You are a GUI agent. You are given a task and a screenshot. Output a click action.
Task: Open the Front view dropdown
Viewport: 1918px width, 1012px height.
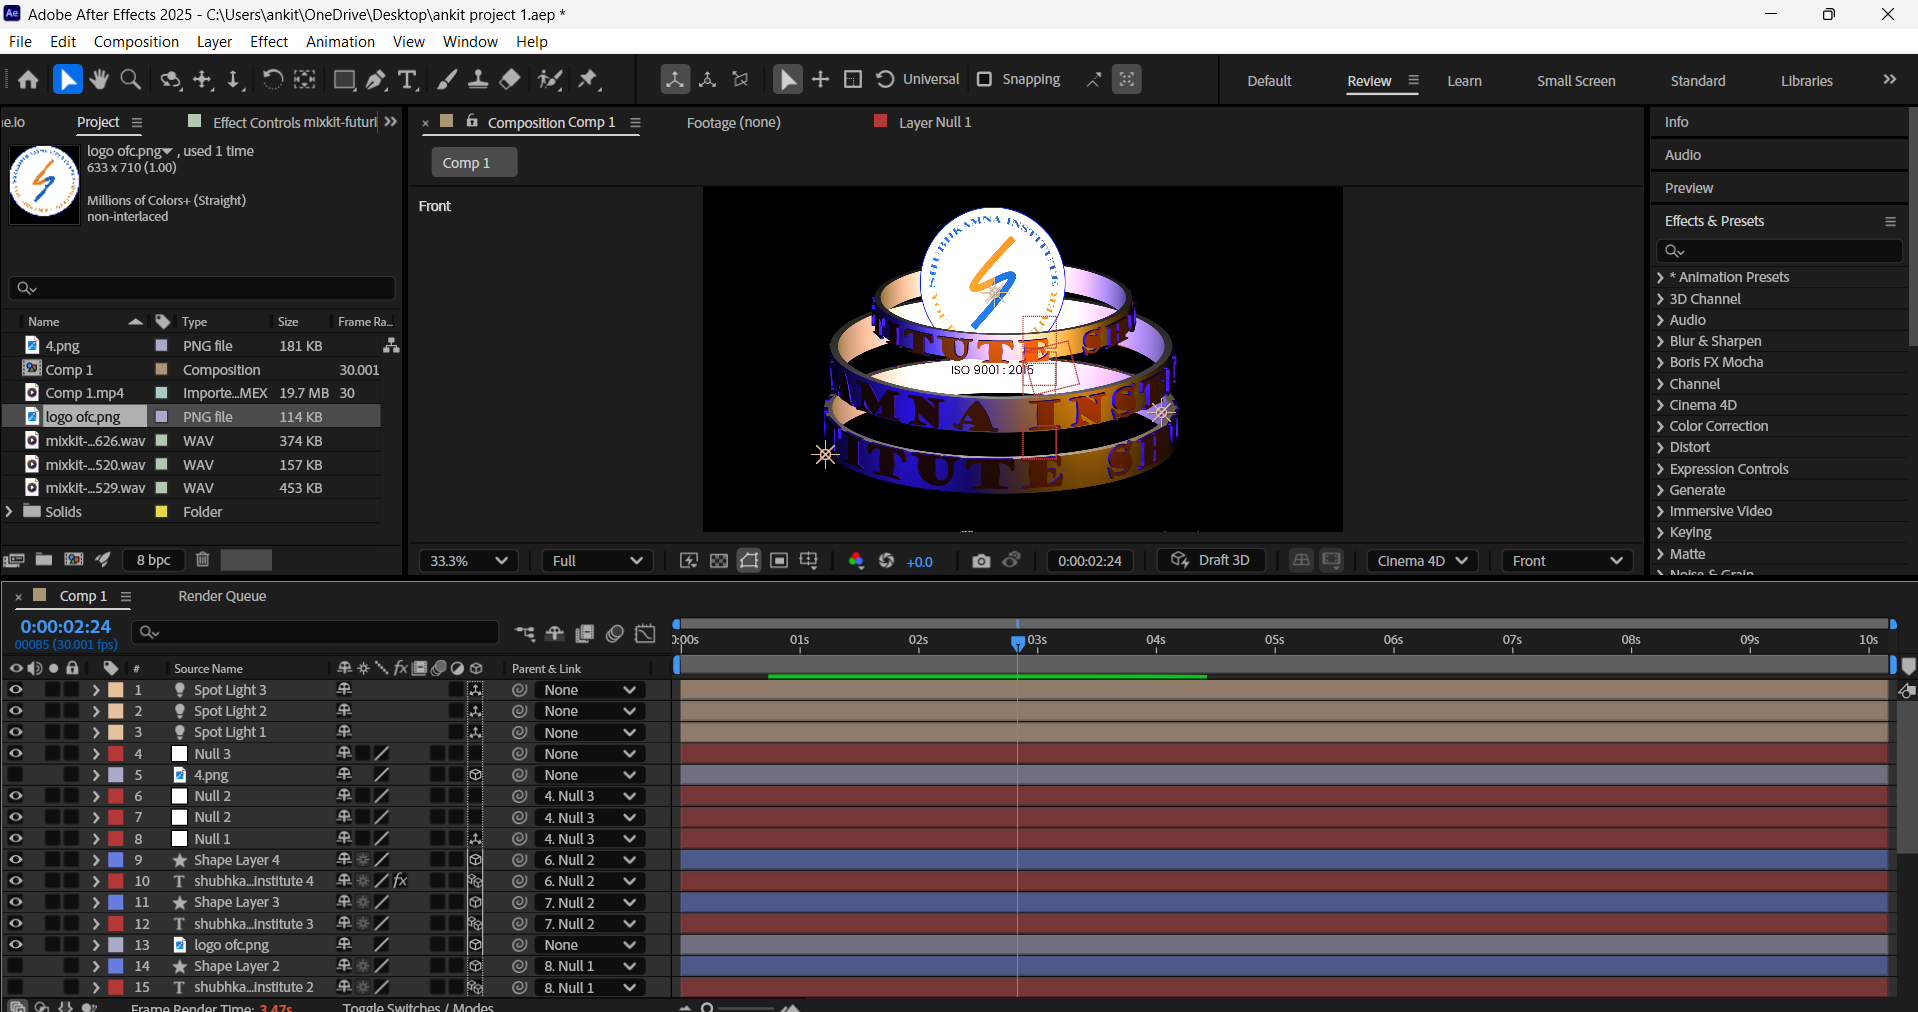1566,561
